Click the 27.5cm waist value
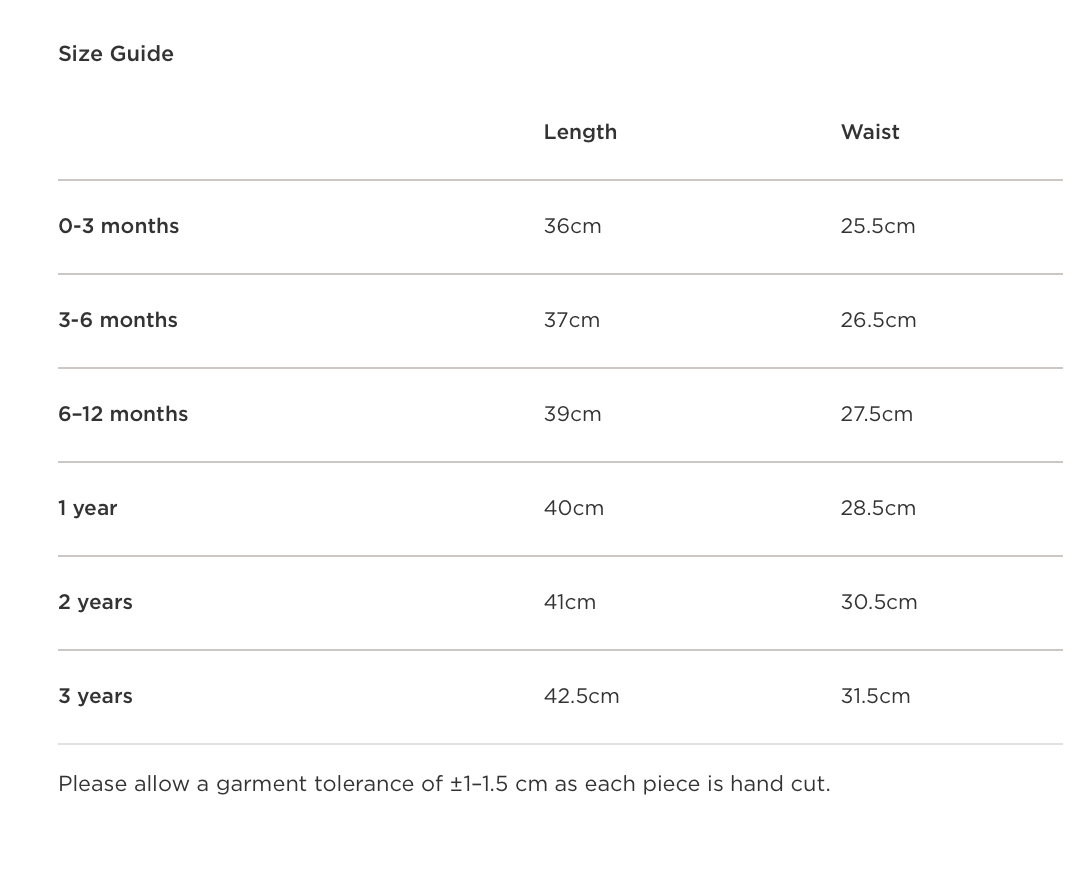Screen dimensions: 1074x870 877,414
